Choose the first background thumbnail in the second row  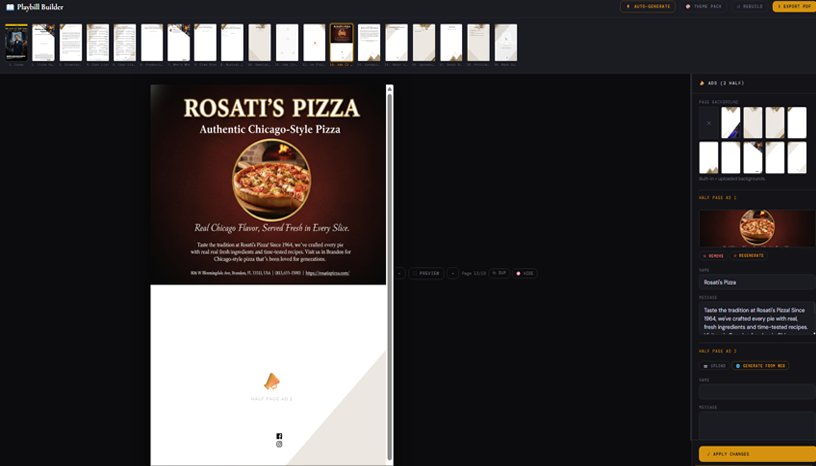(x=708, y=158)
